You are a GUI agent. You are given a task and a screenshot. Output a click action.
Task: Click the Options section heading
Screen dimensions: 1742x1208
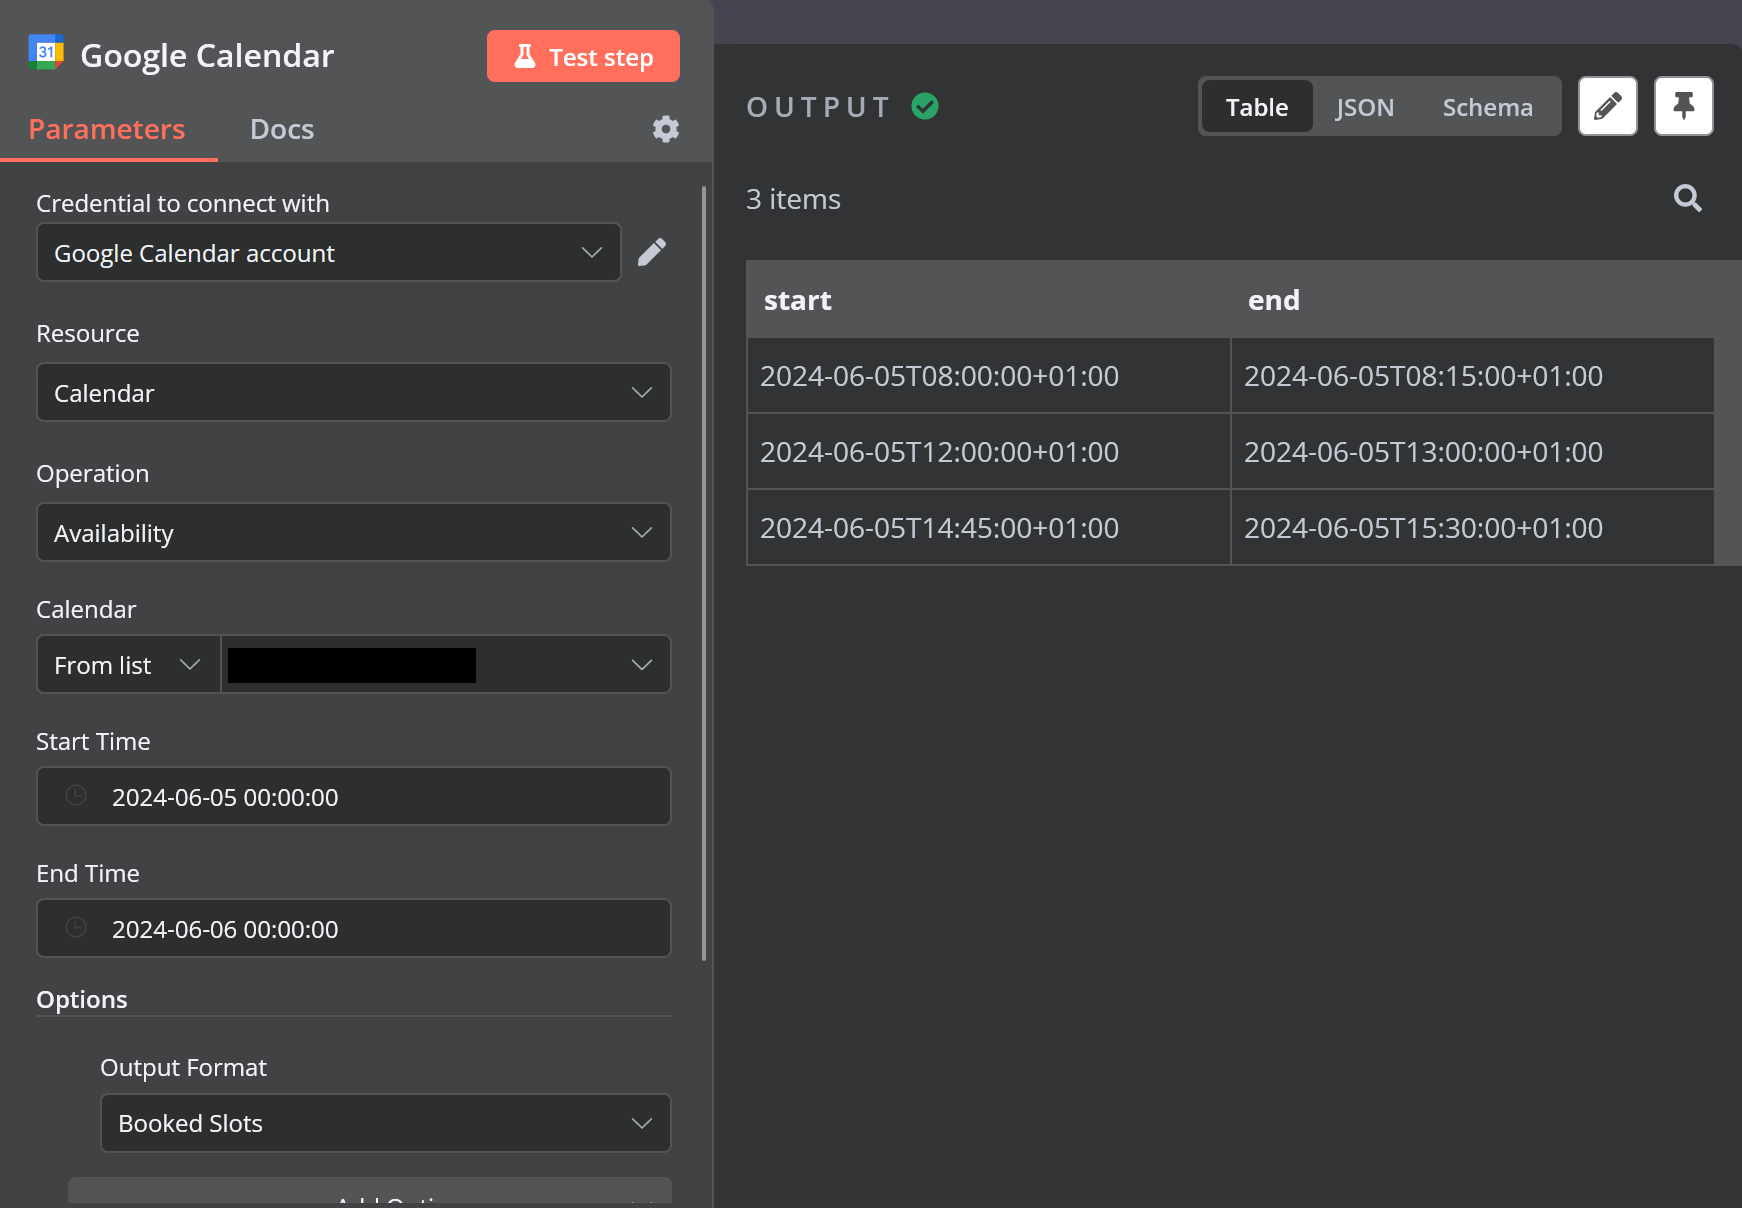(82, 999)
